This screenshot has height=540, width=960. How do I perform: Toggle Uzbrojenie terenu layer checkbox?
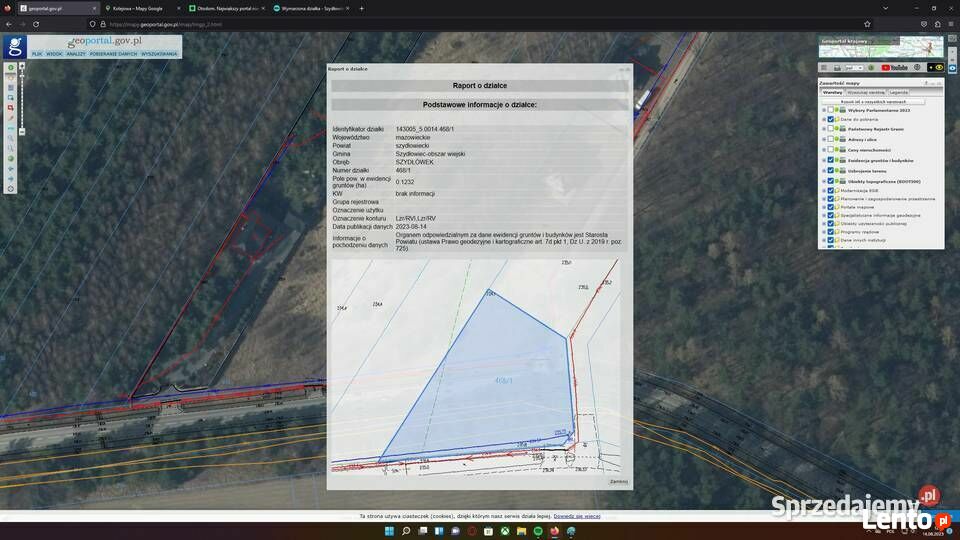(831, 171)
